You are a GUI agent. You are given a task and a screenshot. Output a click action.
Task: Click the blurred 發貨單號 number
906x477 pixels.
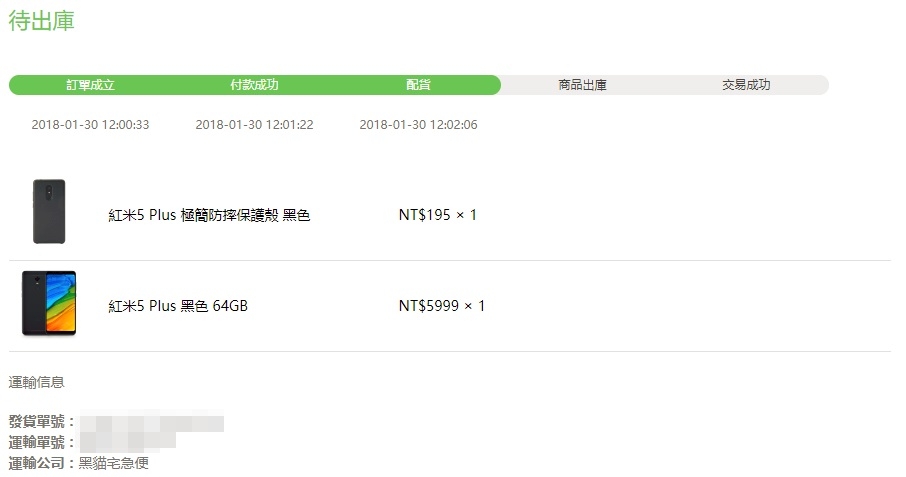point(151,422)
